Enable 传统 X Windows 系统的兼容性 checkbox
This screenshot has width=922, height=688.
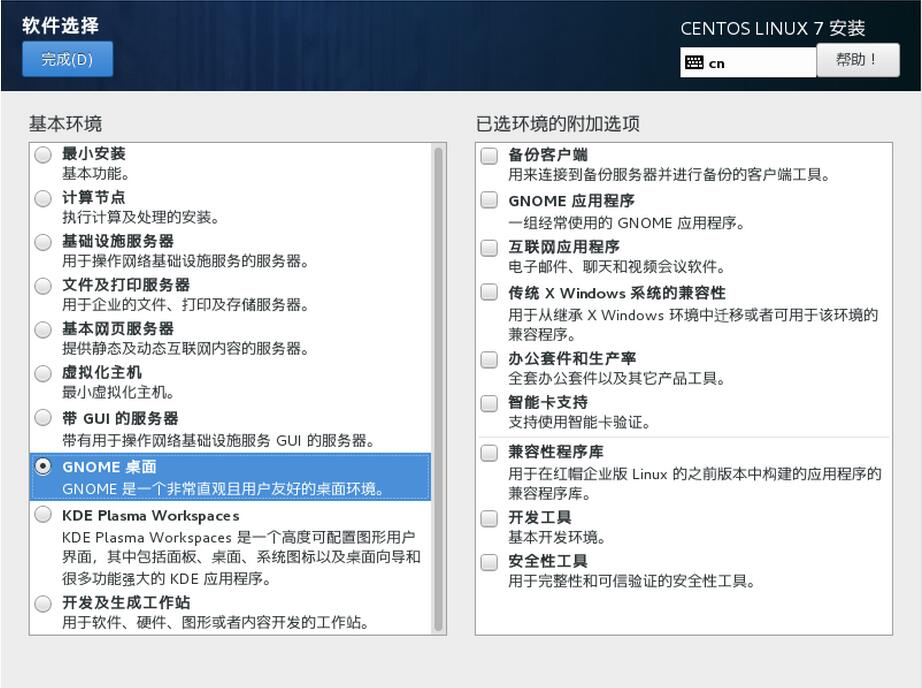click(489, 292)
